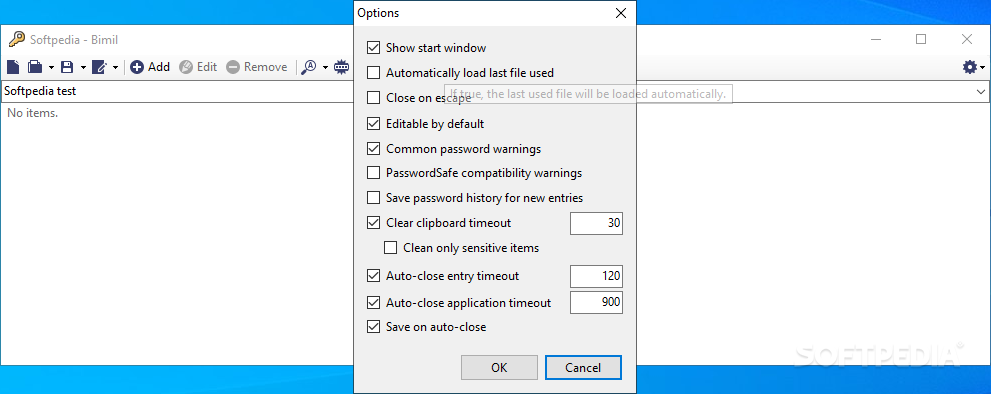The image size is (991, 394).
Task: Click Cancel in Options dialog
Action: (583, 367)
